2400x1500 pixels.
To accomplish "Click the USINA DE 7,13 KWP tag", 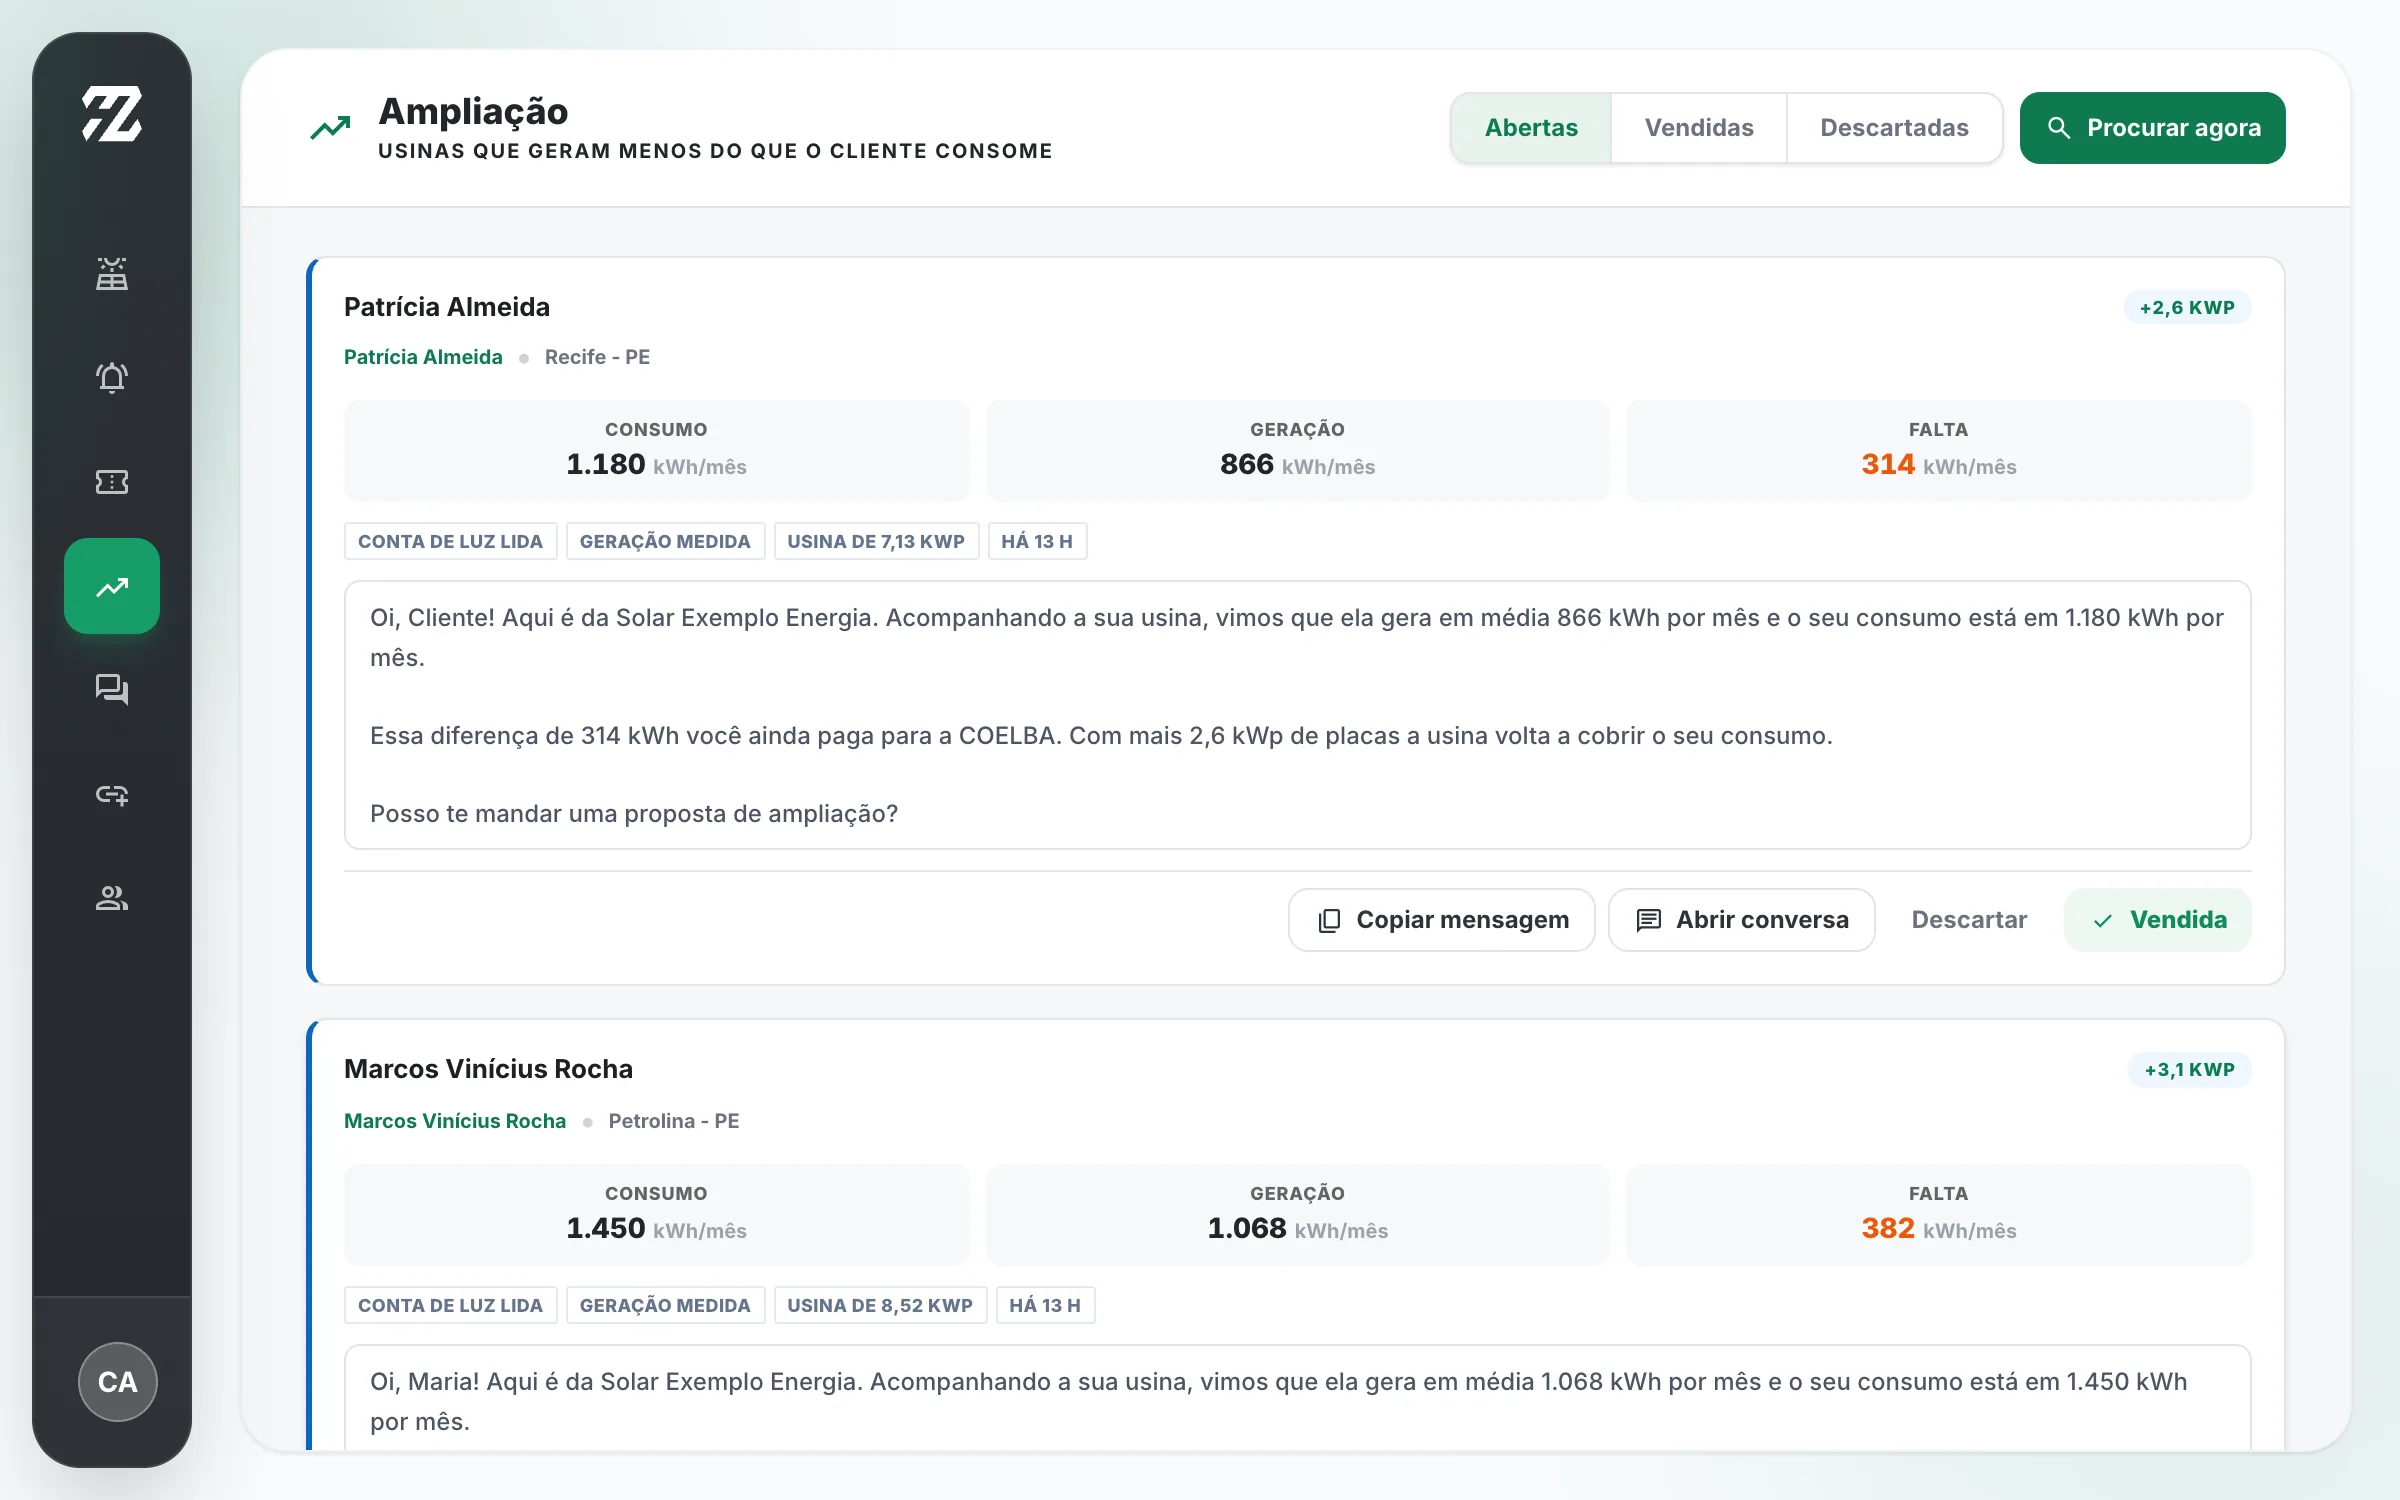I will (876, 541).
